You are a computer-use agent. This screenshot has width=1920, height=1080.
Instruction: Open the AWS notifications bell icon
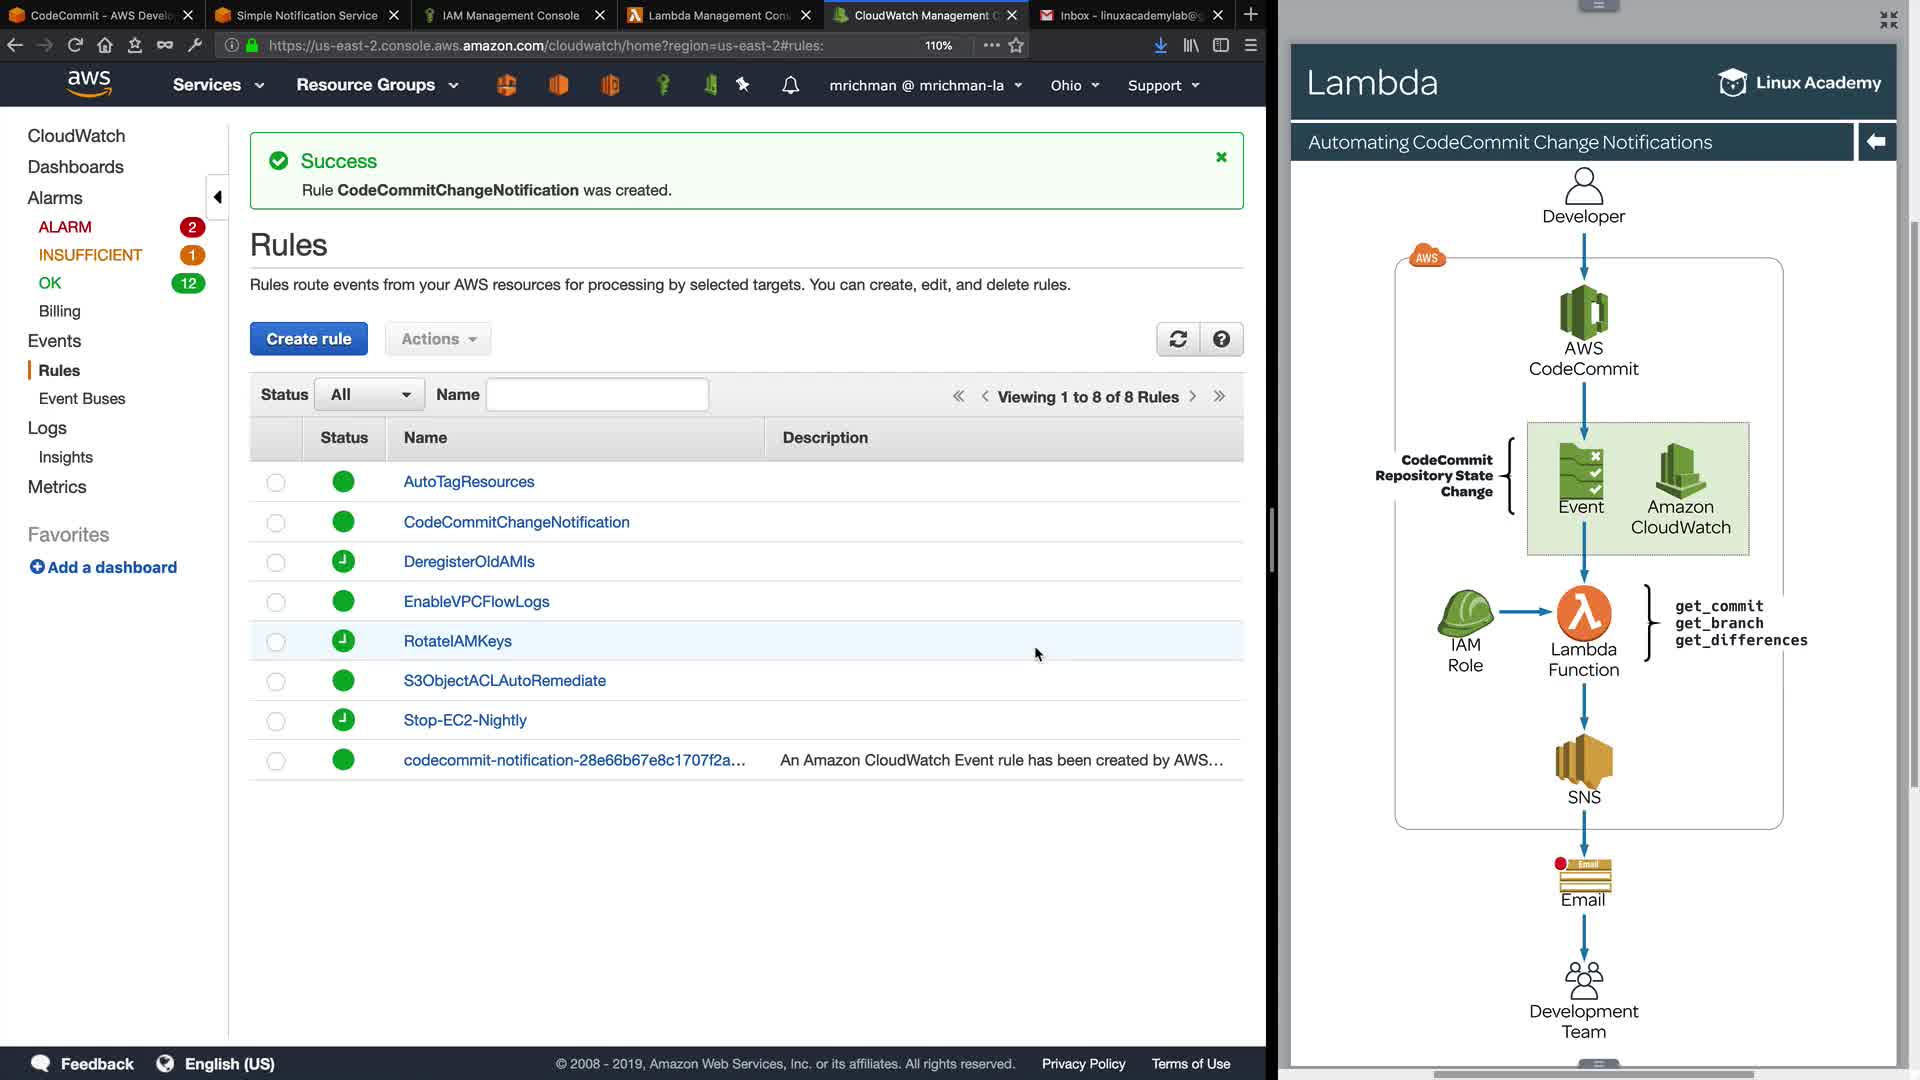790,85
